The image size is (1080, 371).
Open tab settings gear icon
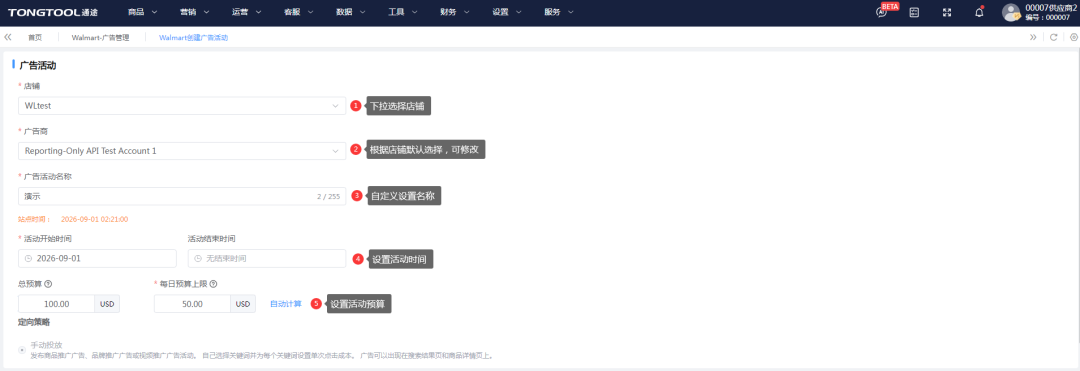[1073, 37]
